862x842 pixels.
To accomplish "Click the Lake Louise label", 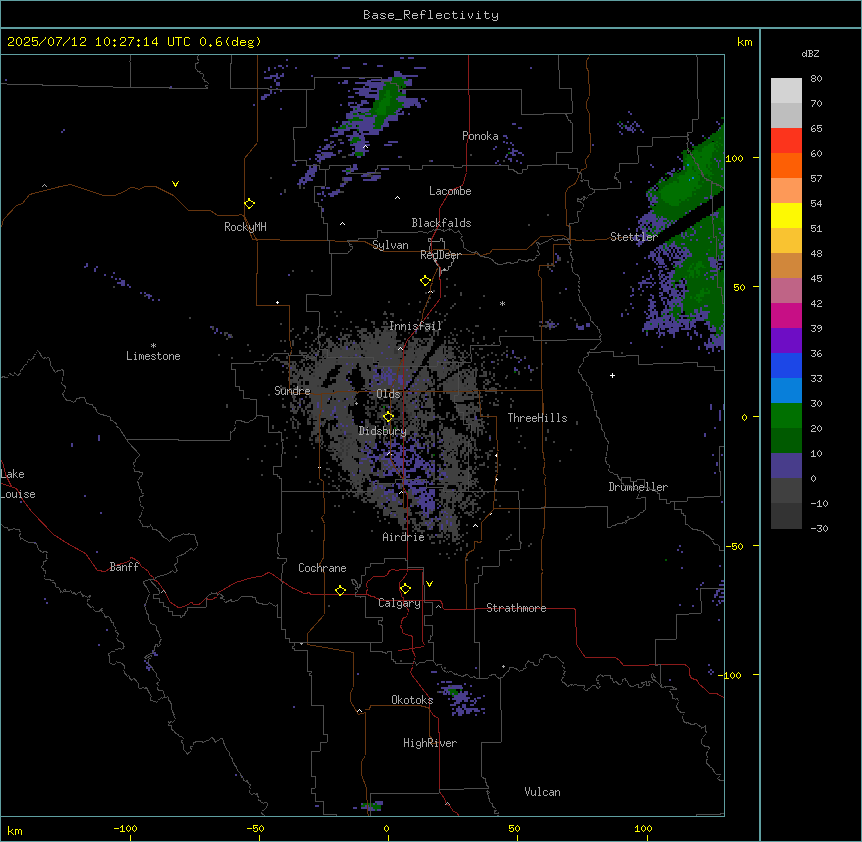I will [x=18, y=484].
